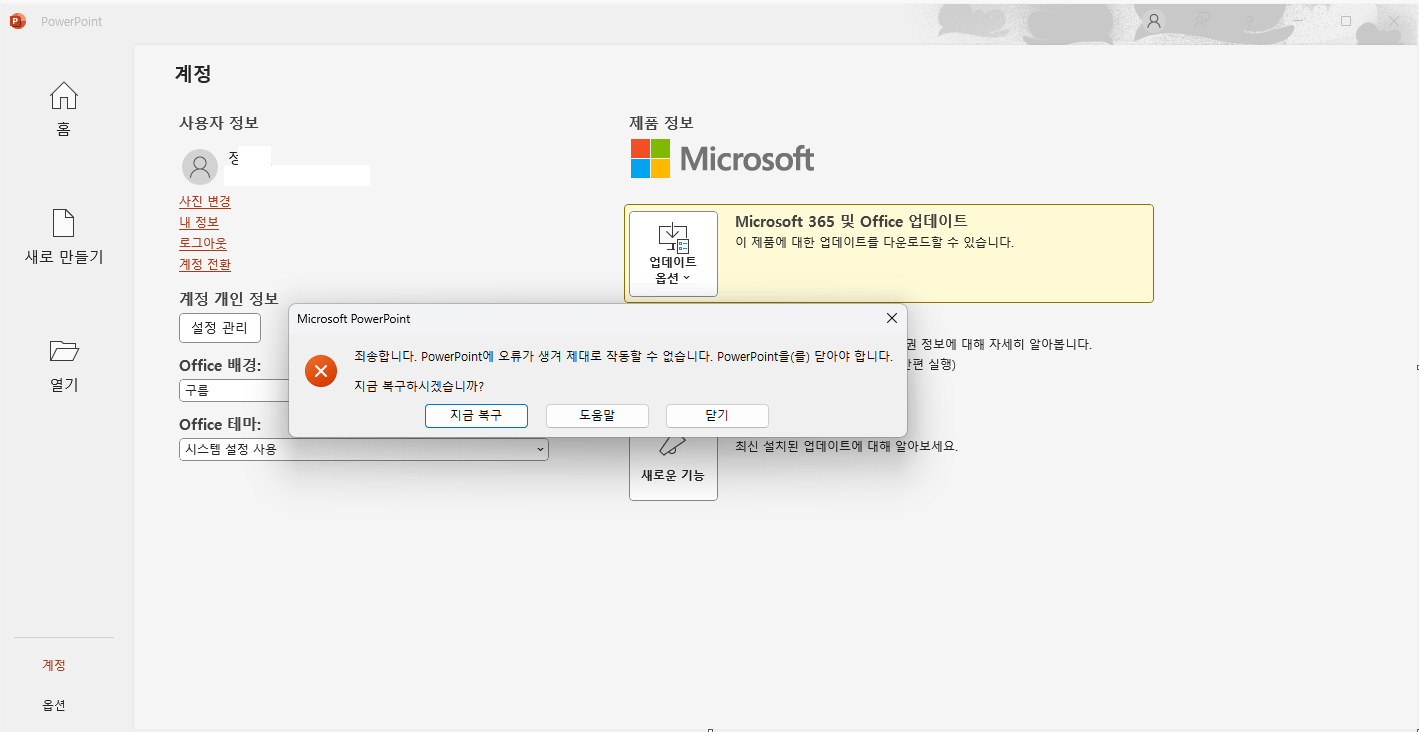The width and height of the screenshot is (1419, 732).
Task: Click the PowerPoint logo in the title bar
Action: pyautogui.click(x=17, y=21)
